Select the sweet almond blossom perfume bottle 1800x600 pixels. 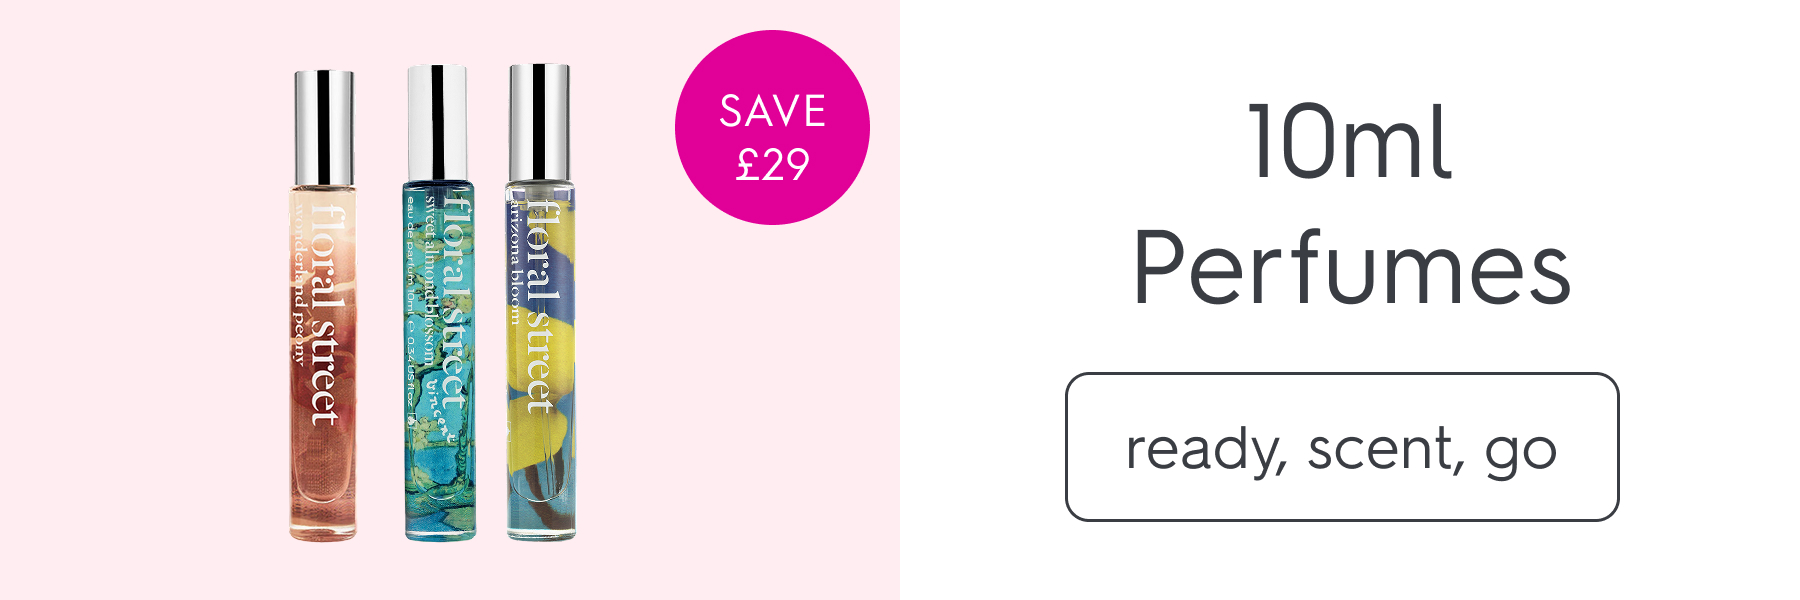point(440,302)
